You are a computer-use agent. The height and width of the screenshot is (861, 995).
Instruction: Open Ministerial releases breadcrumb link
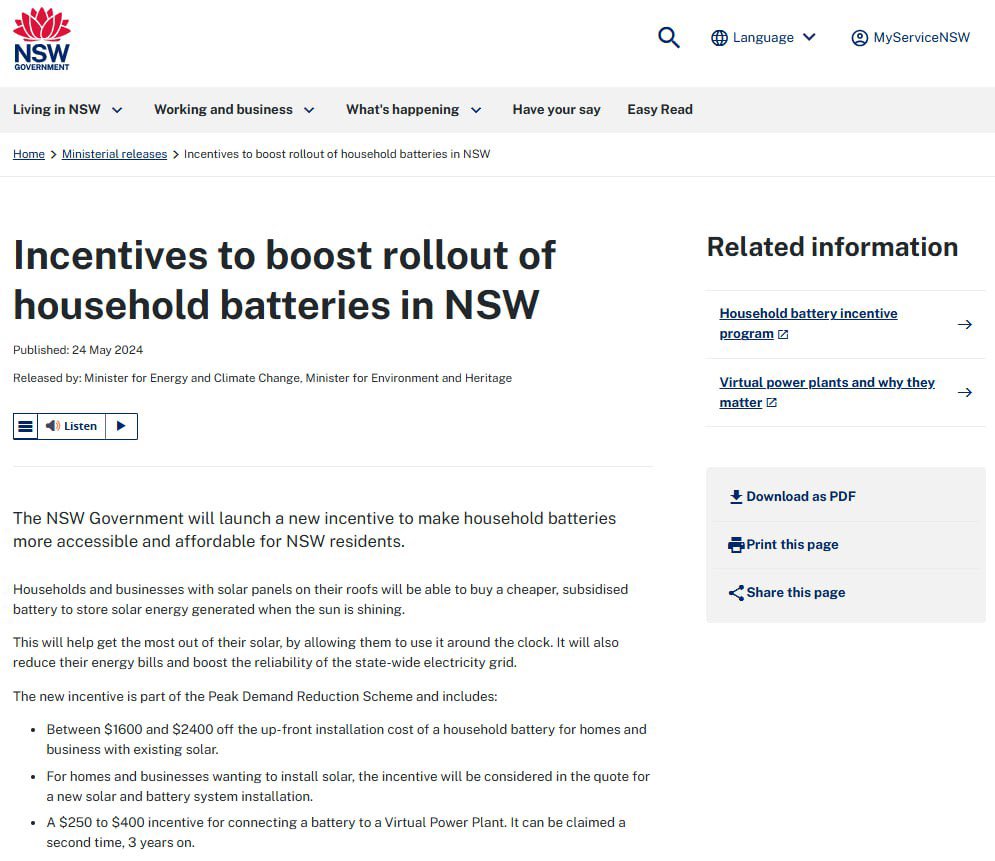point(114,154)
